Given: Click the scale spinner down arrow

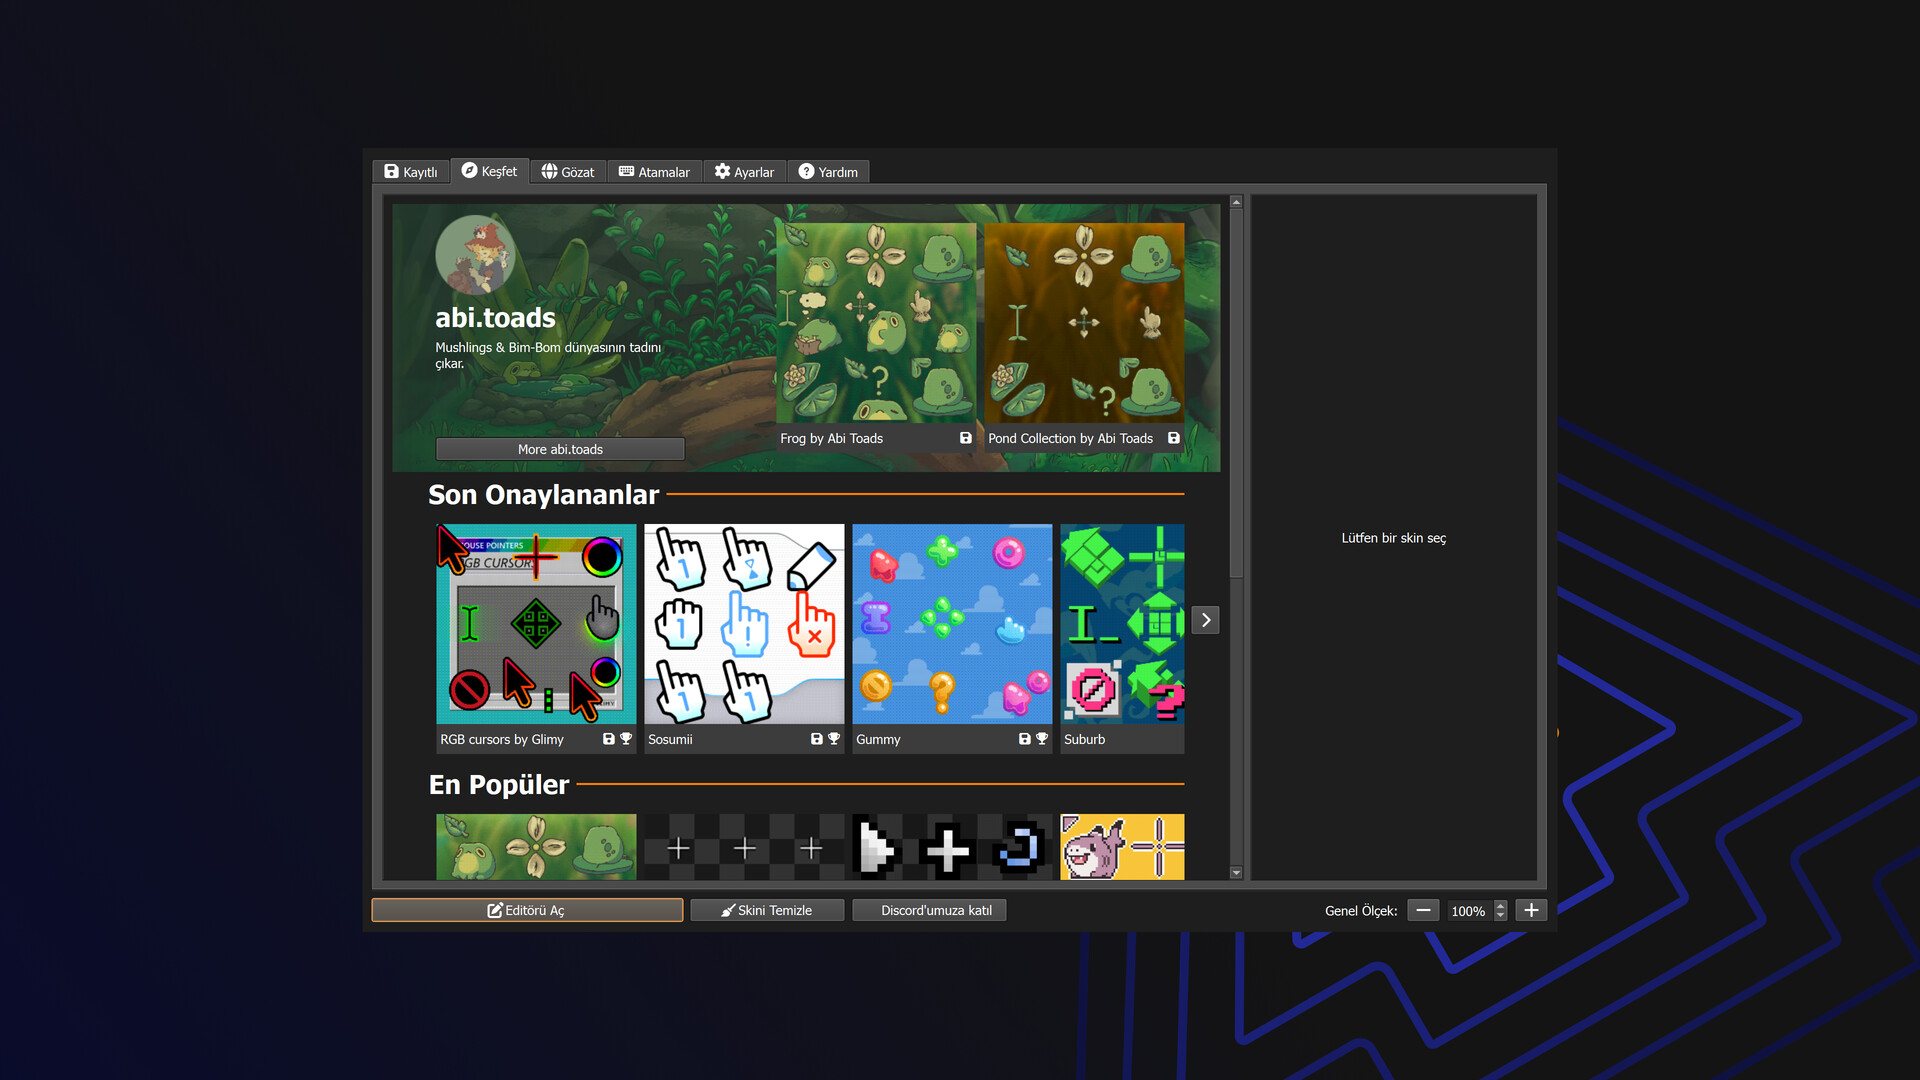Looking at the screenshot, I should point(1500,916).
